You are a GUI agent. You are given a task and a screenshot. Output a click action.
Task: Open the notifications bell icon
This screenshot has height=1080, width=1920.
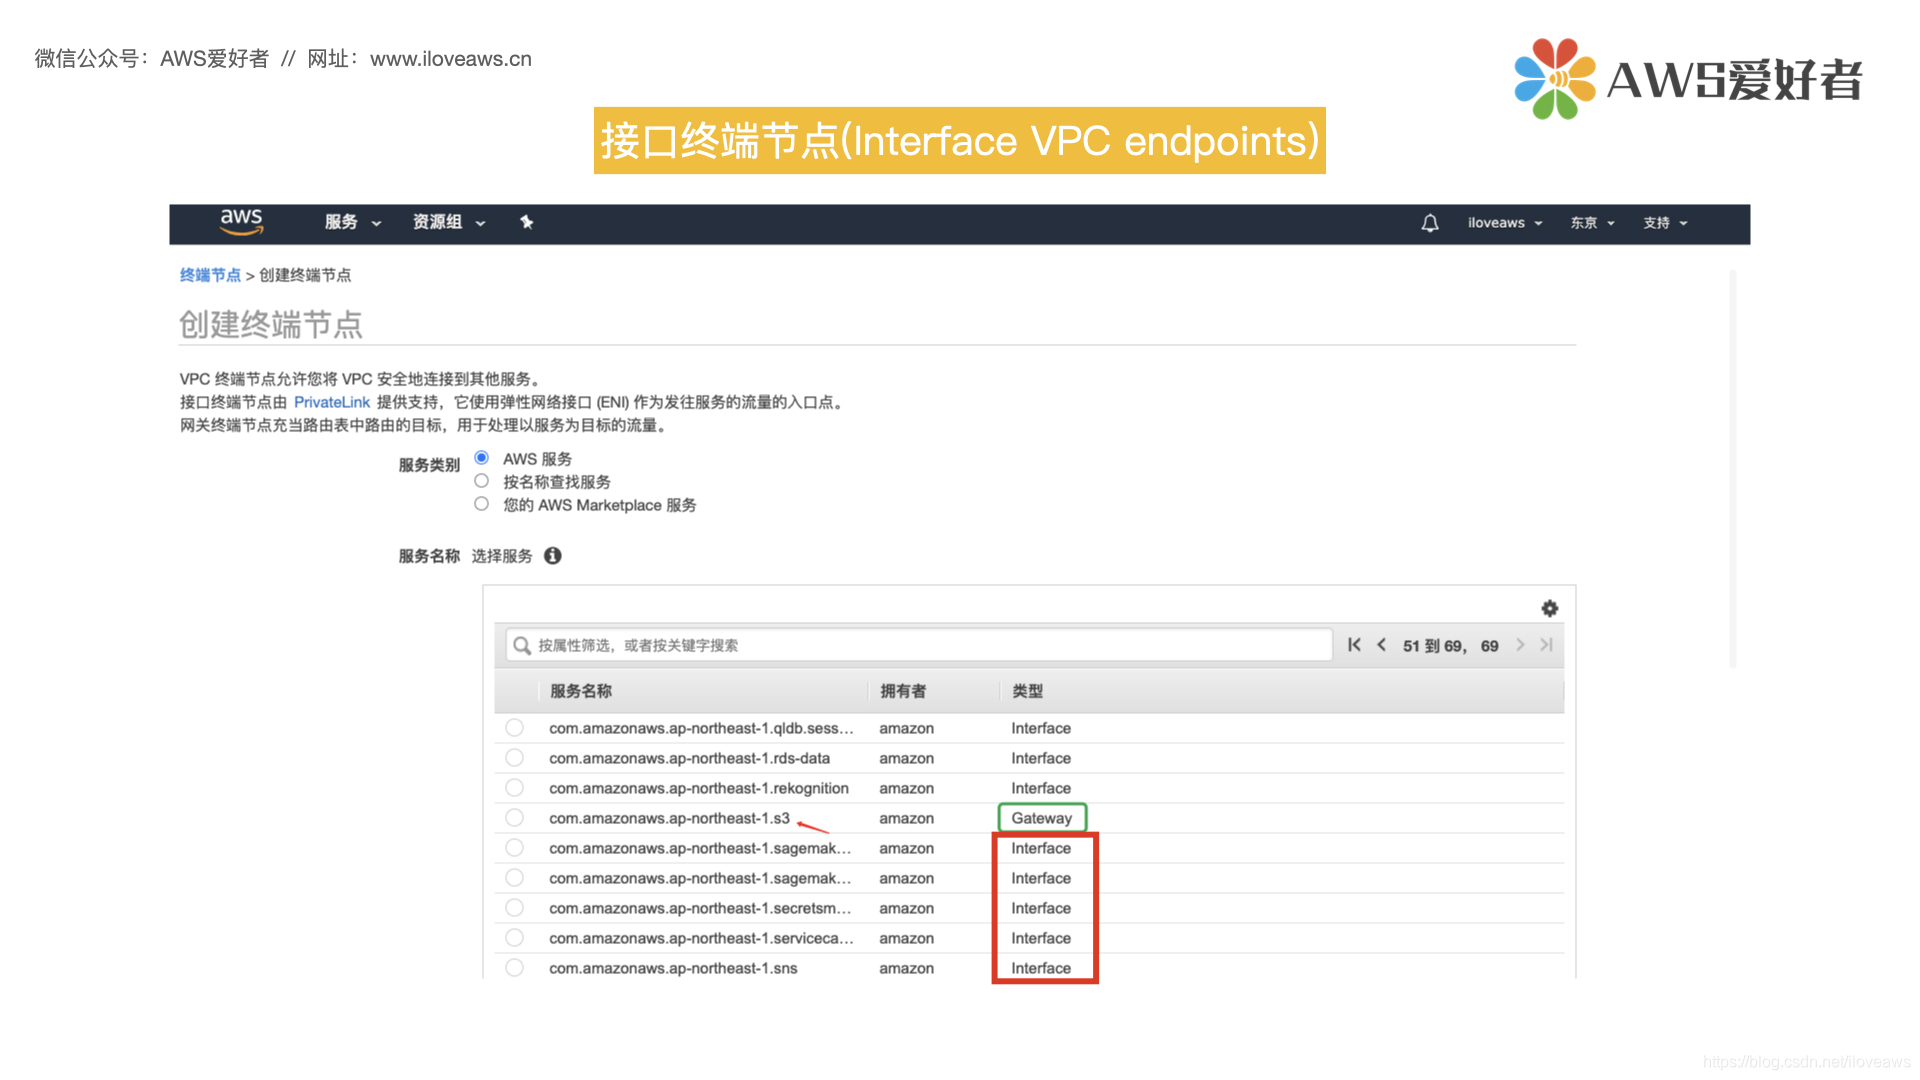[x=1430, y=223]
